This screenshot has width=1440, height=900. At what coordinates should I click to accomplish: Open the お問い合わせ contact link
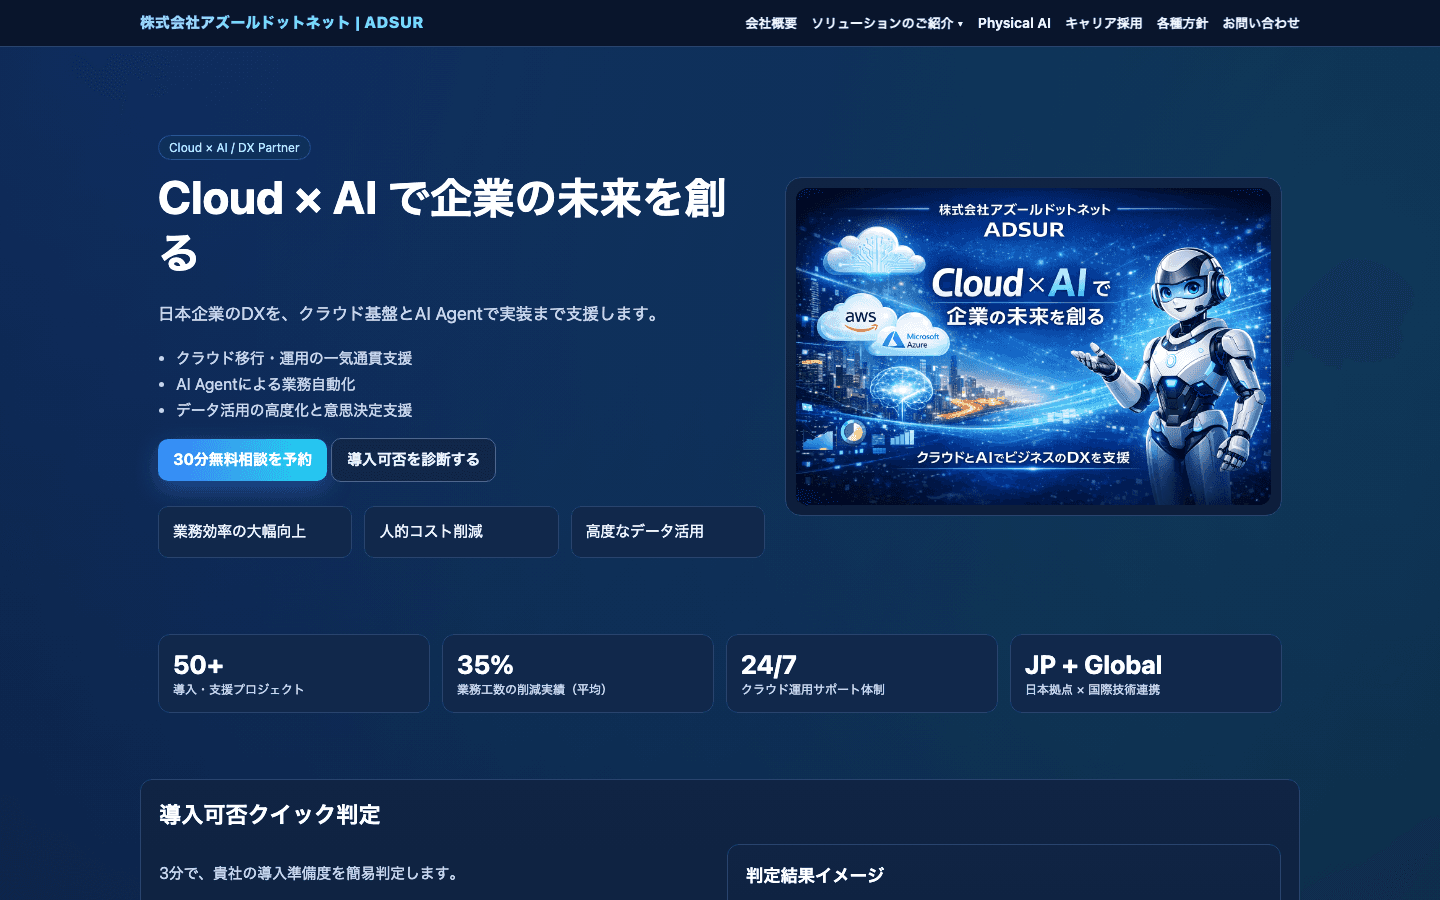[x=1261, y=23]
